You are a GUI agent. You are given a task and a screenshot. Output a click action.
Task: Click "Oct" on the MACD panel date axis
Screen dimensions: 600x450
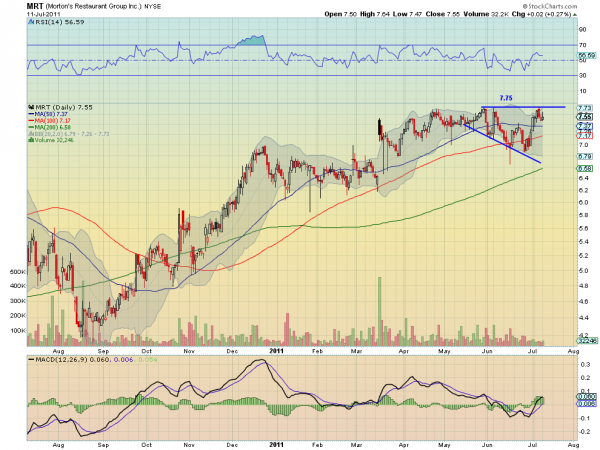point(147,445)
